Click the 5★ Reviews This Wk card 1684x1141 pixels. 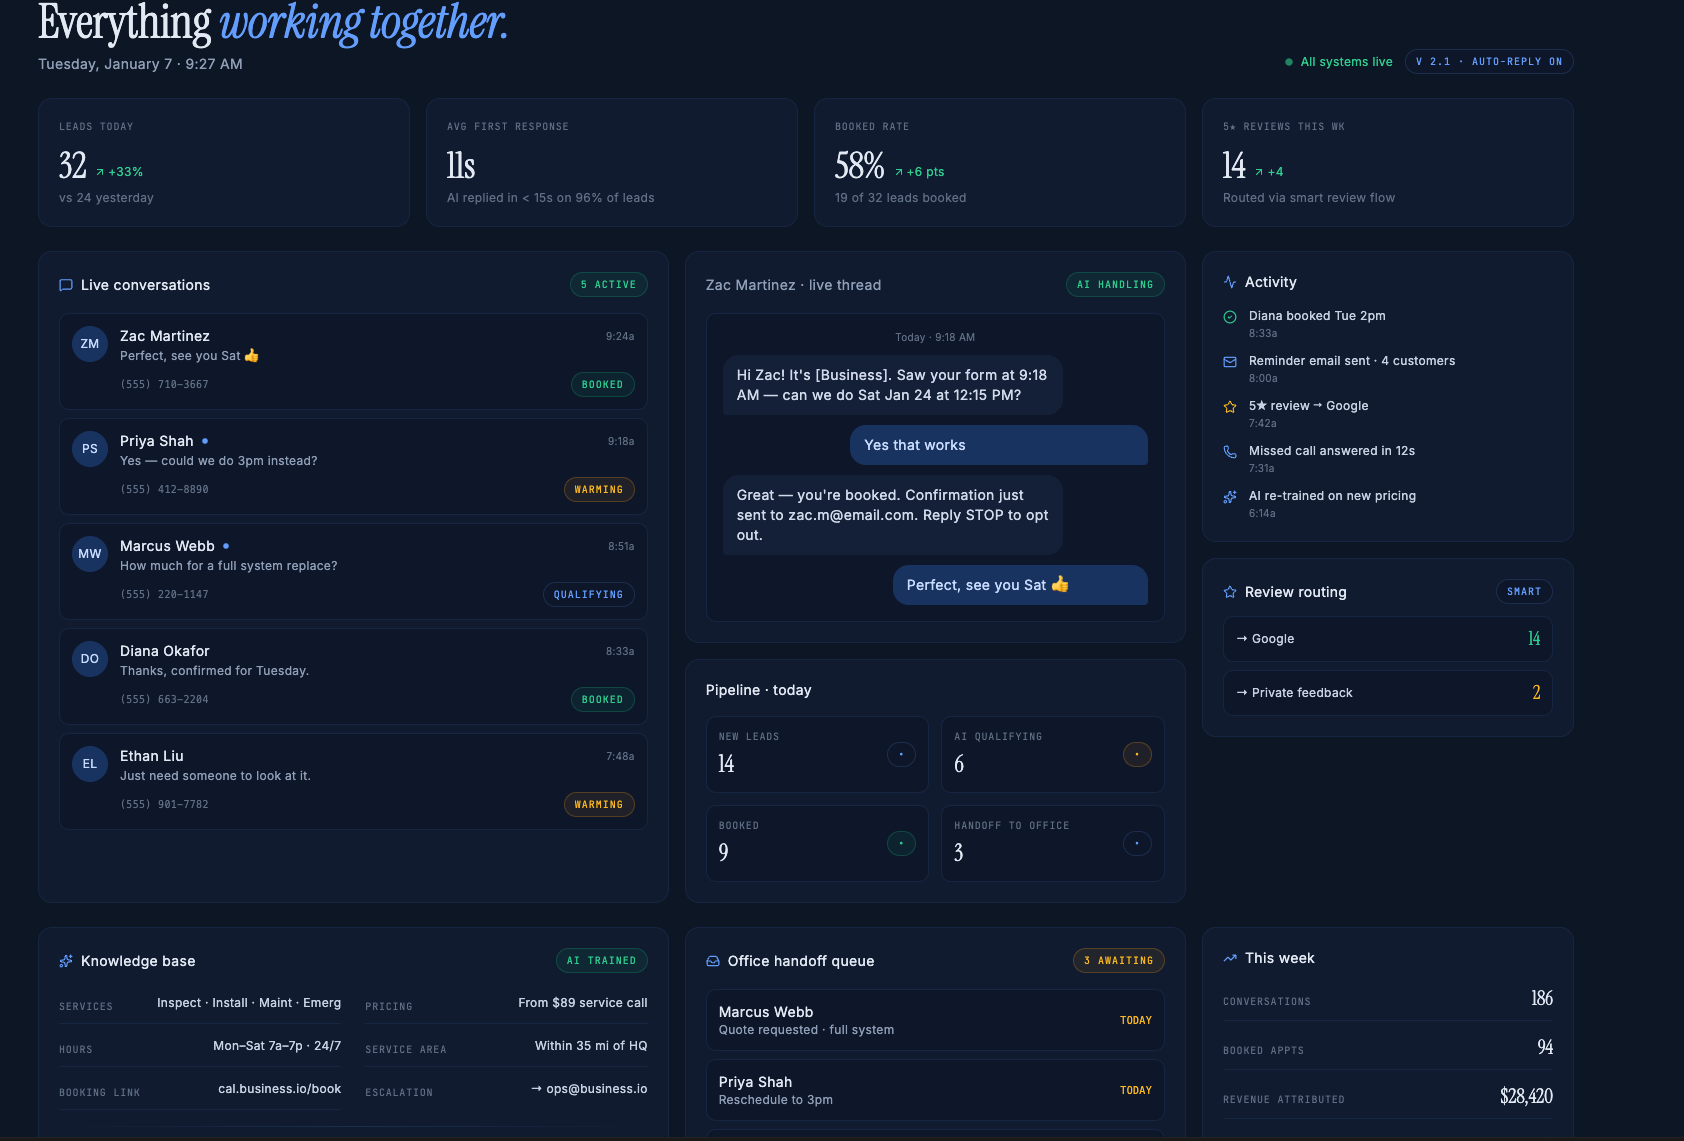pyautogui.click(x=1388, y=163)
